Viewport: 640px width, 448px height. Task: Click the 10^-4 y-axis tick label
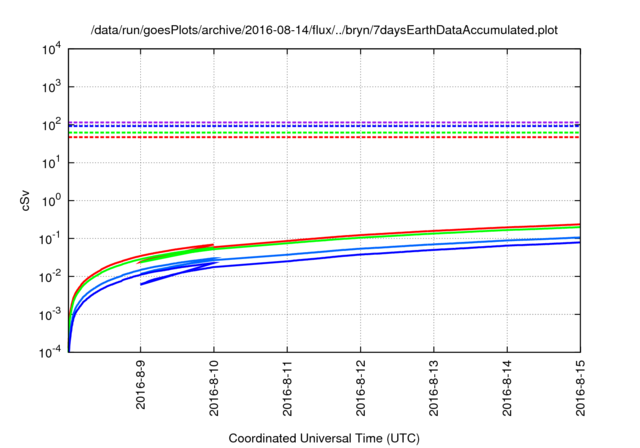pyautogui.click(x=50, y=353)
